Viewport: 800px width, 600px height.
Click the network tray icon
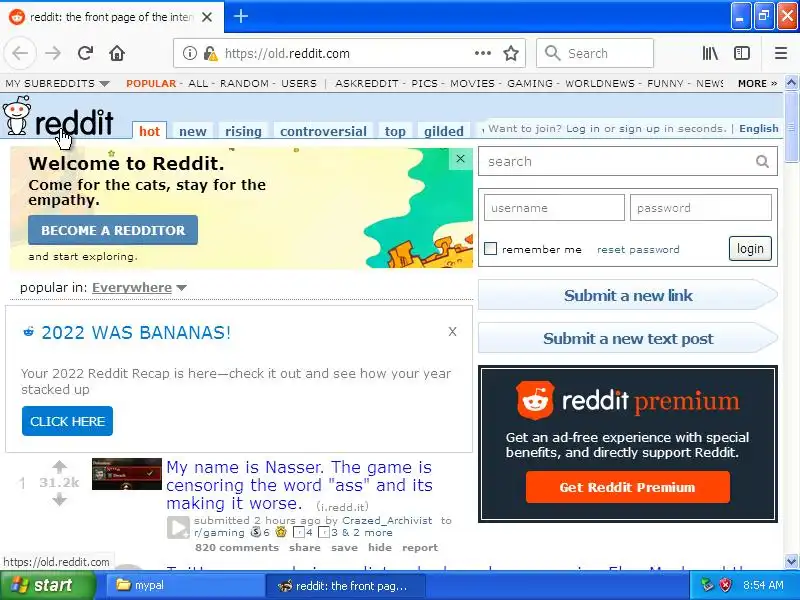[x=707, y=585]
